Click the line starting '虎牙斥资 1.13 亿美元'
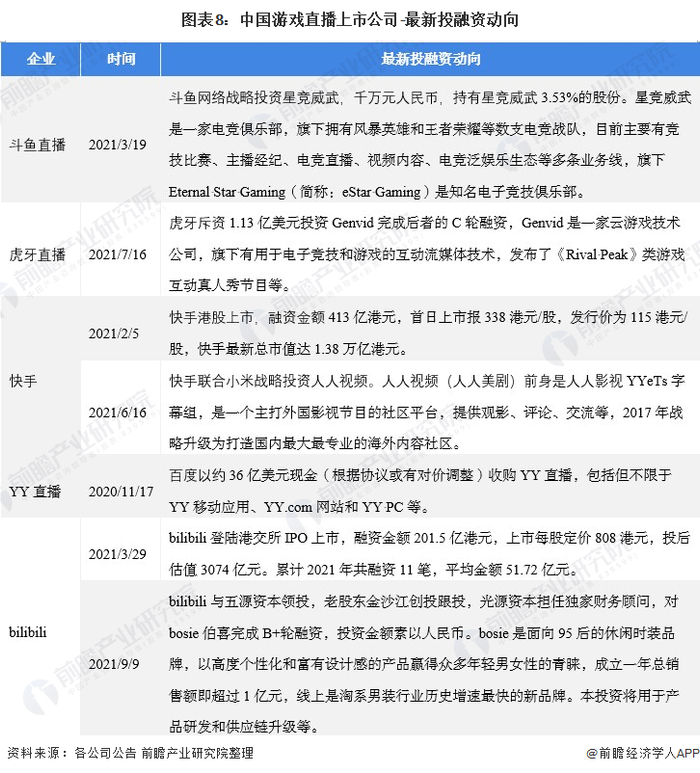 coord(424,223)
